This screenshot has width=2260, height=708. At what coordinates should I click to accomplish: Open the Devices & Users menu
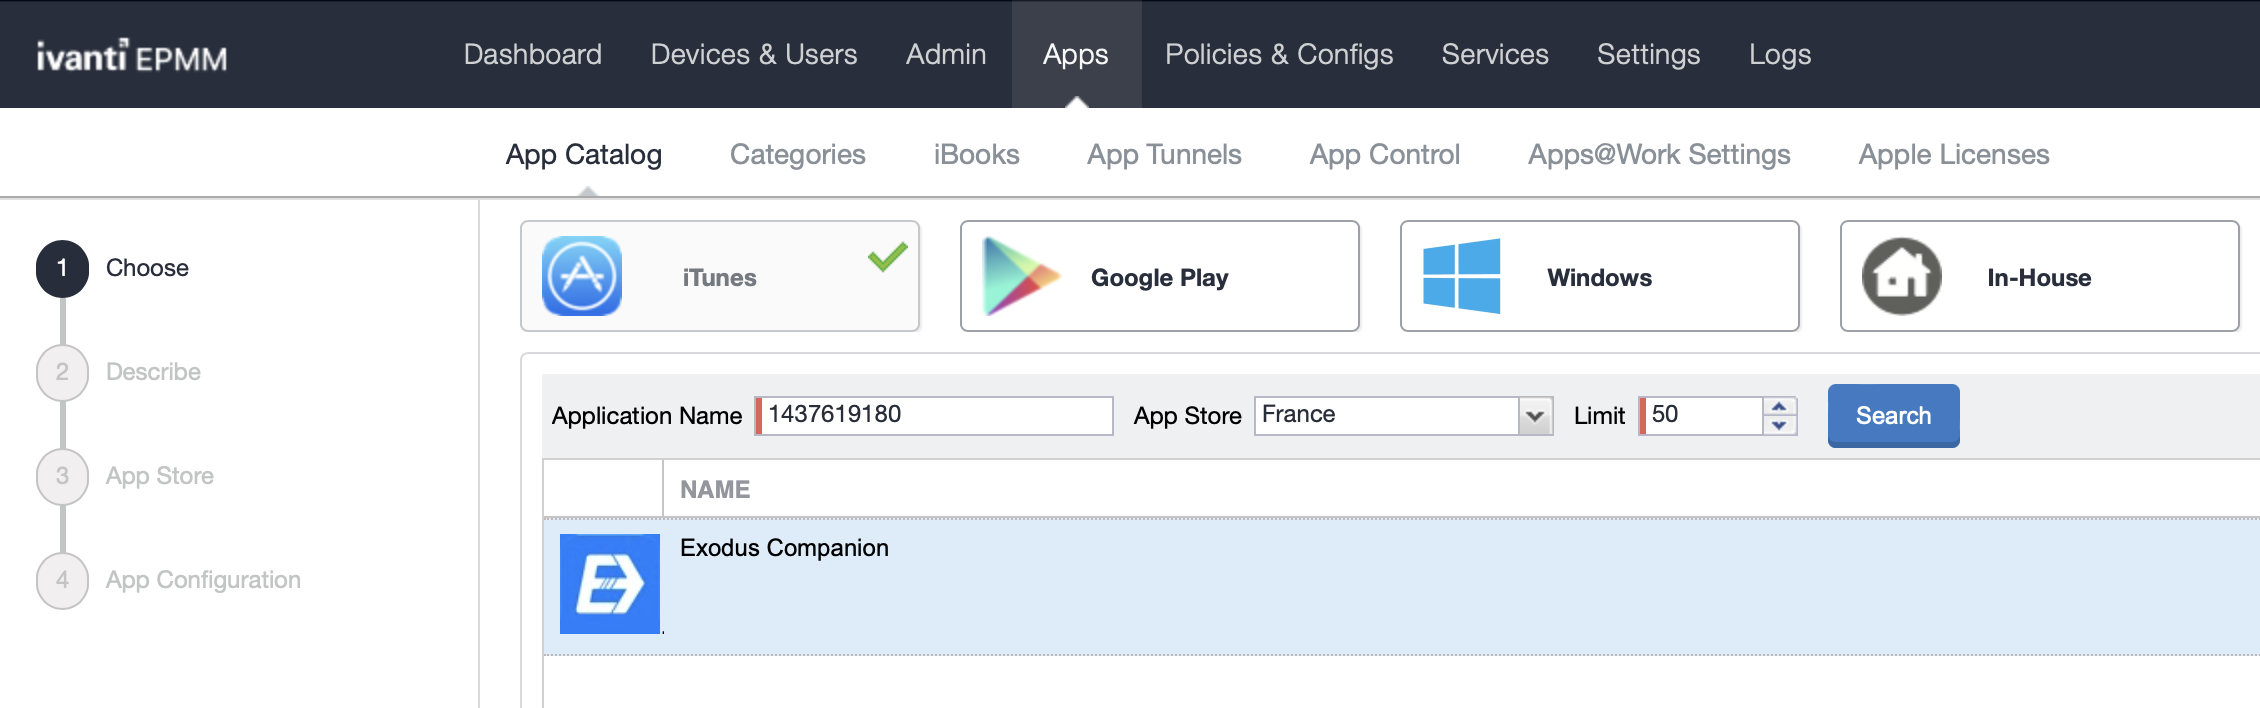pos(754,54)
